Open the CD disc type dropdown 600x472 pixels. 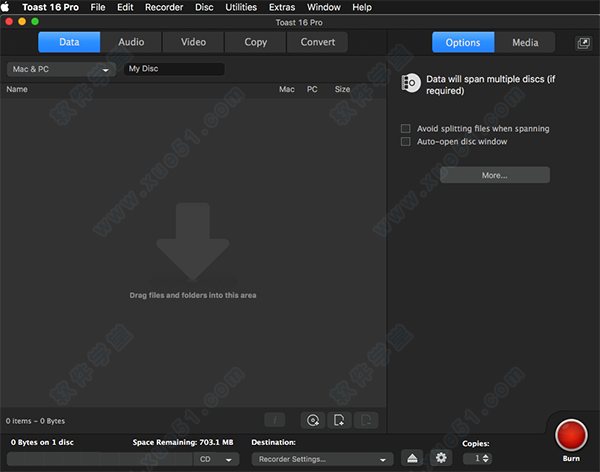coord(216,459)
